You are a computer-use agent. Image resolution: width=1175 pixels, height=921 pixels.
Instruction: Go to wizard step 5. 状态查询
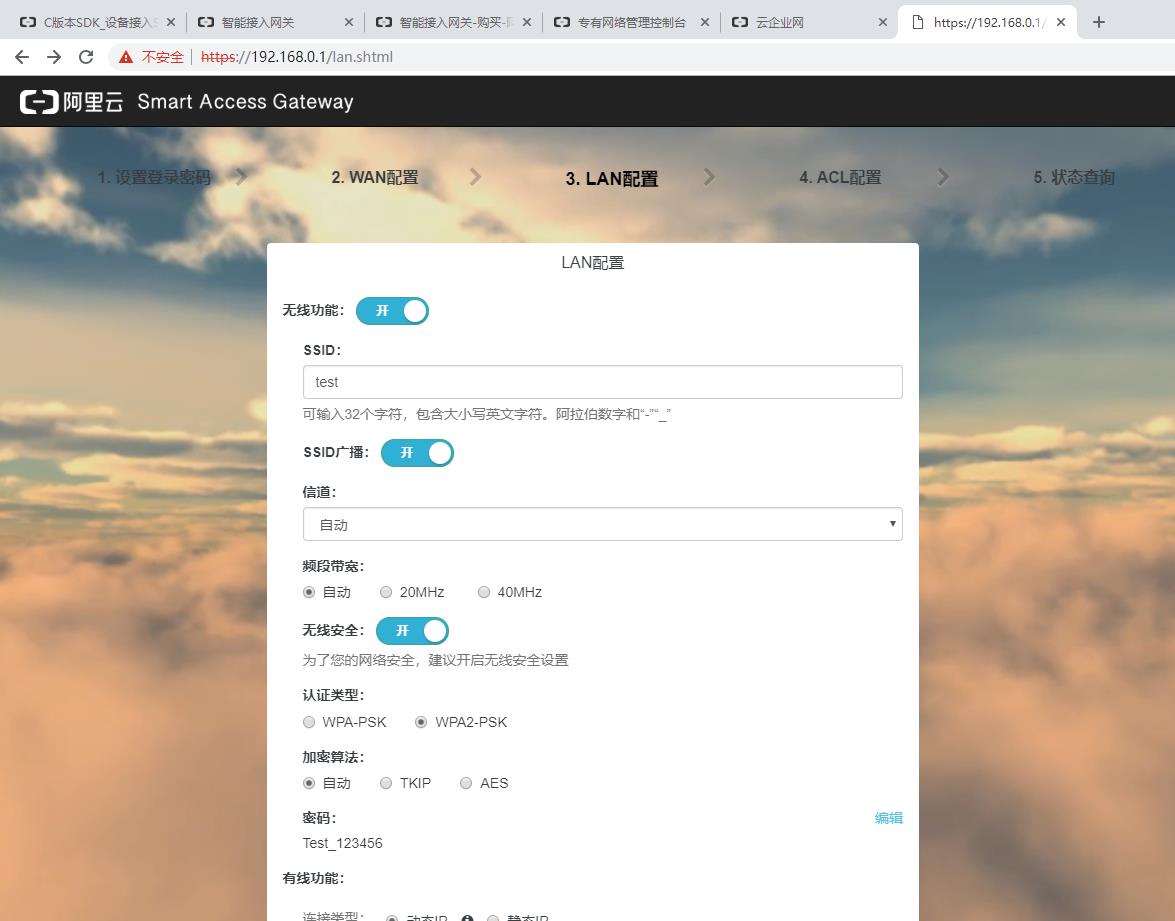pyautogui.click(x=1074, y=178)
